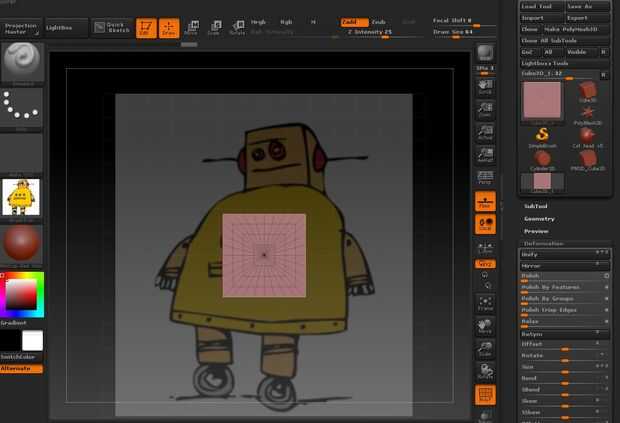Select the black main color swatch
Screen dimensions: 620x423
[x=11, y=341]
